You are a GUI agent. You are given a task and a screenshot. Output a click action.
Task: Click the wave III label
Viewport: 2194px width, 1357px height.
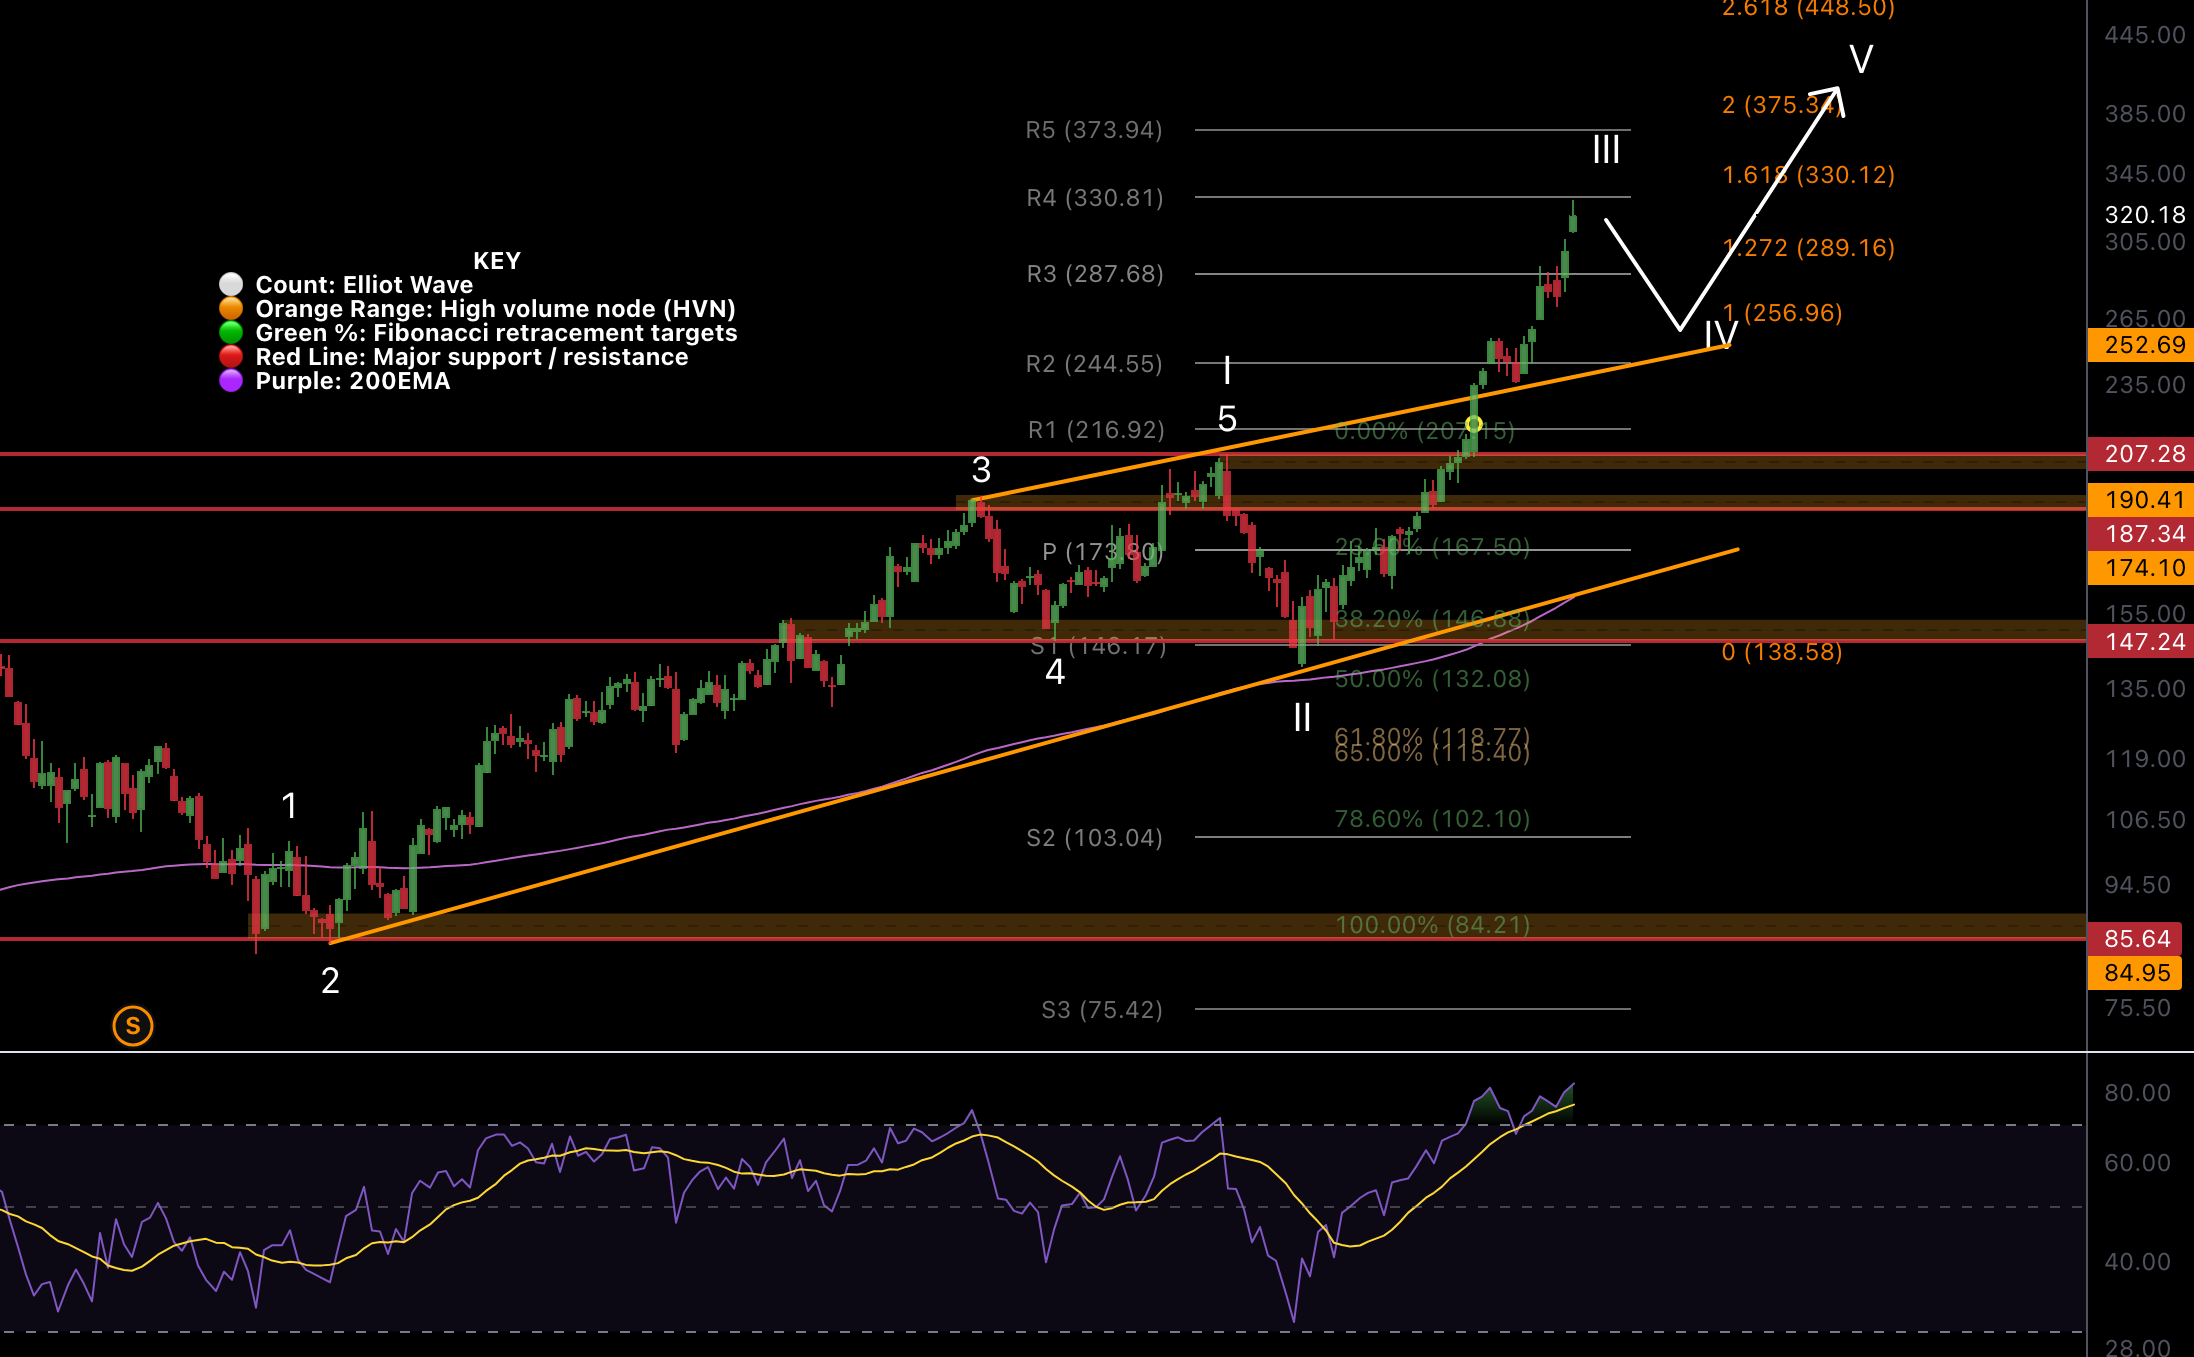tap(1606, 150)
